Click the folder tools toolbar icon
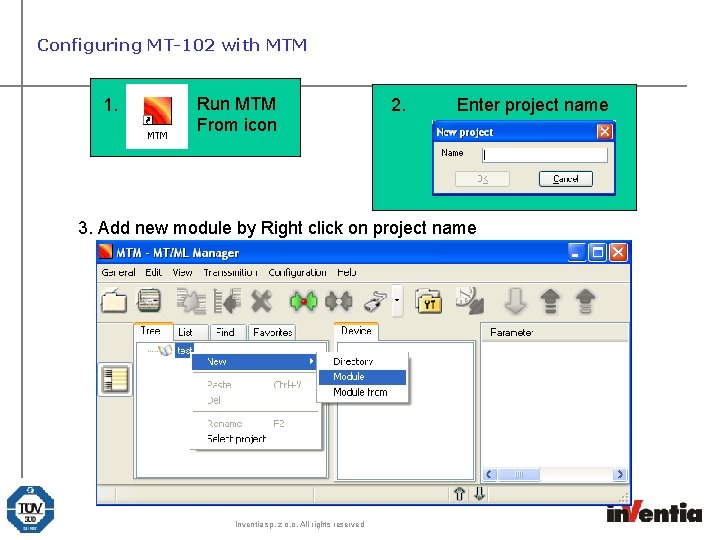Image resolution: width=720 pixels, height=540 pixels. (429, 301)
